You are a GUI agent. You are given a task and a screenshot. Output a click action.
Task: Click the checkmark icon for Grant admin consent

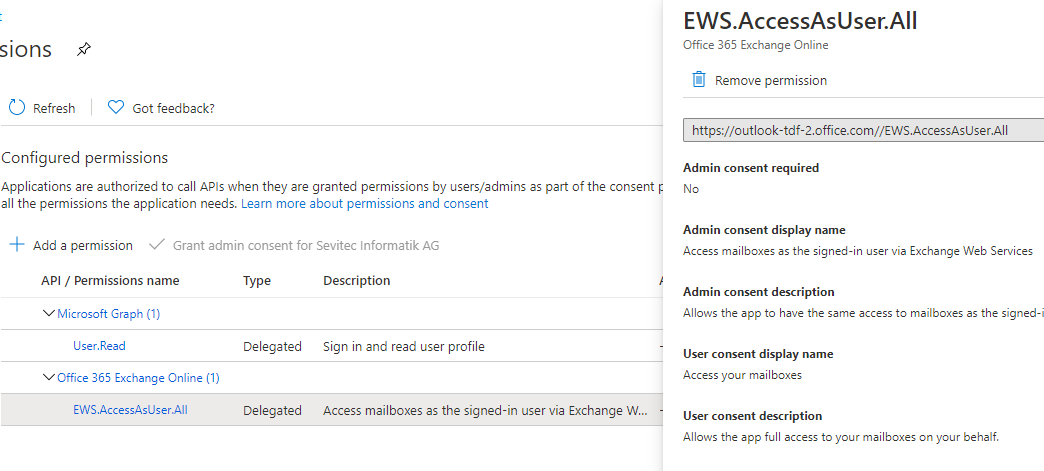click(x=156, y=245)
